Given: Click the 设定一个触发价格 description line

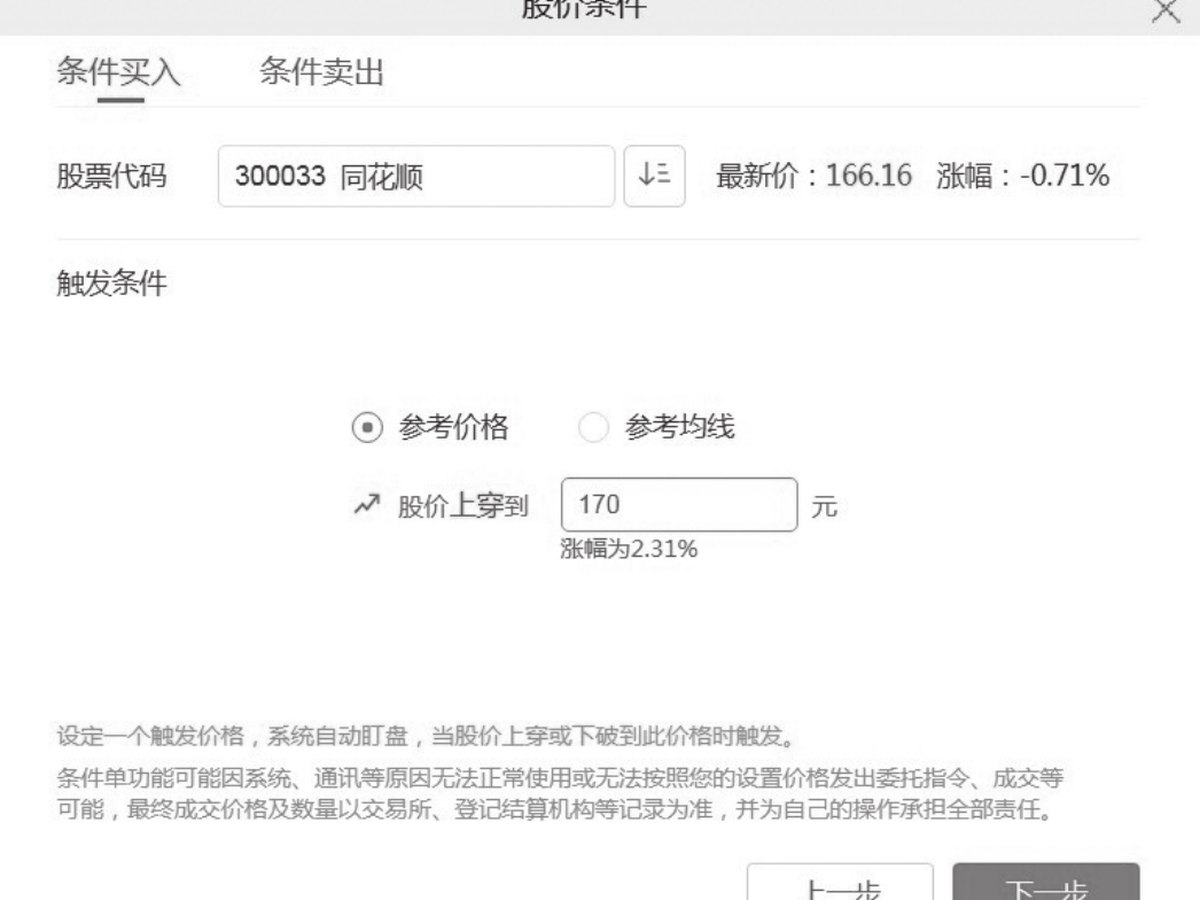Looking at the screenshot, I should [x=427, y=738].
